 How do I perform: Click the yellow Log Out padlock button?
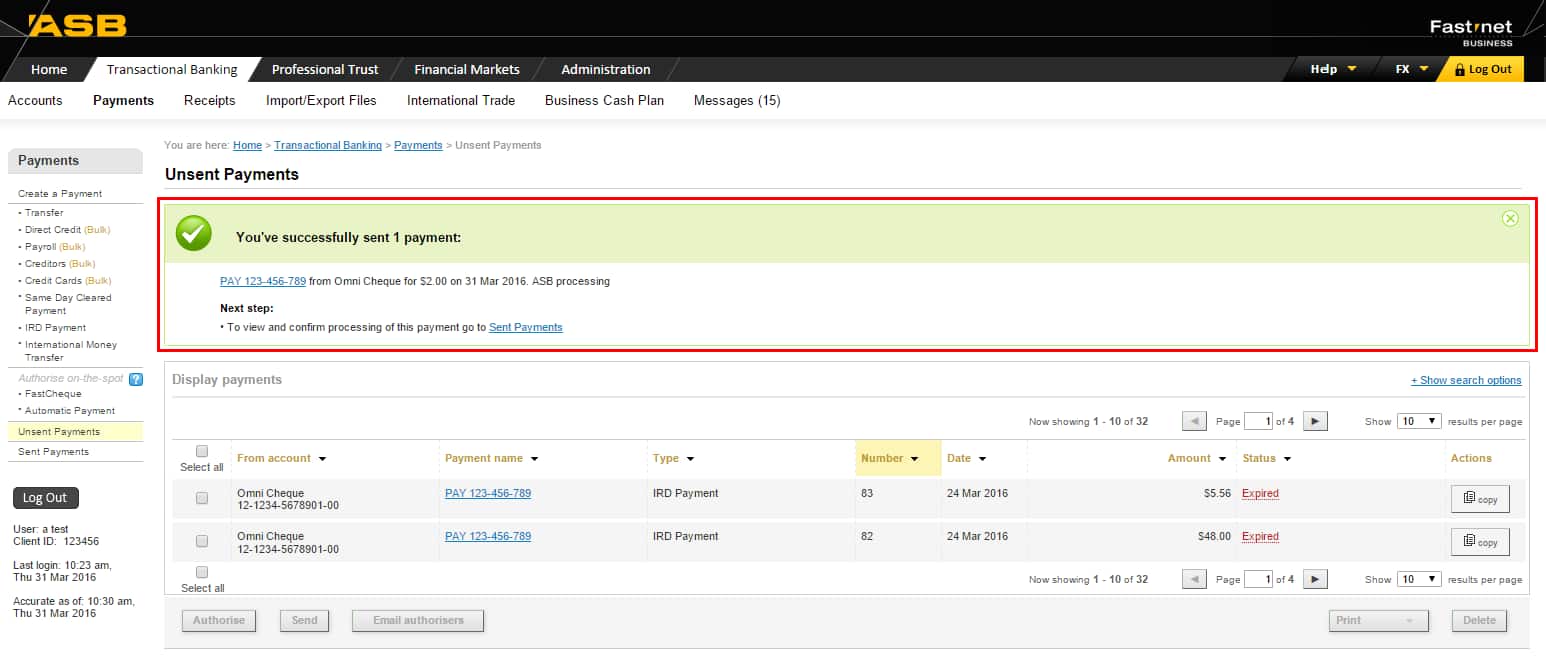(x=1481, y=69)
